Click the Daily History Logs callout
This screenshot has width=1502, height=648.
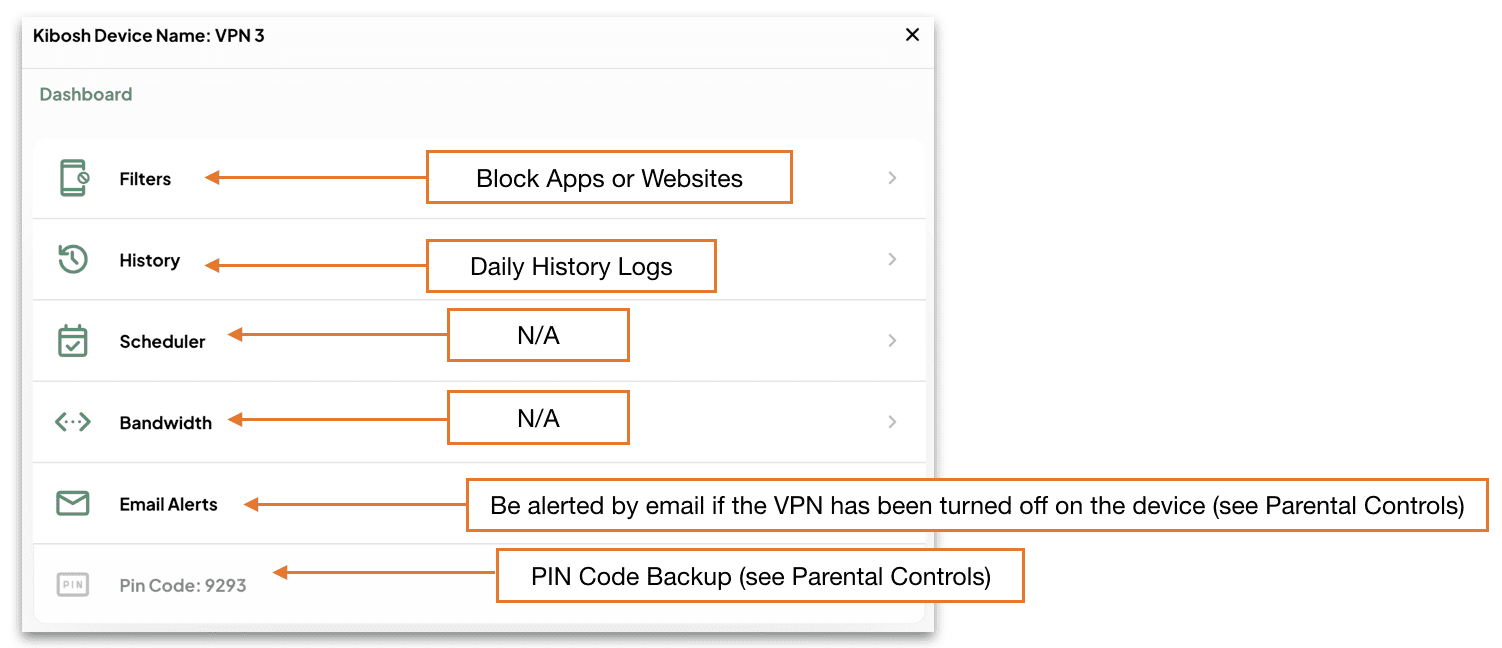[x=571, y=266]
